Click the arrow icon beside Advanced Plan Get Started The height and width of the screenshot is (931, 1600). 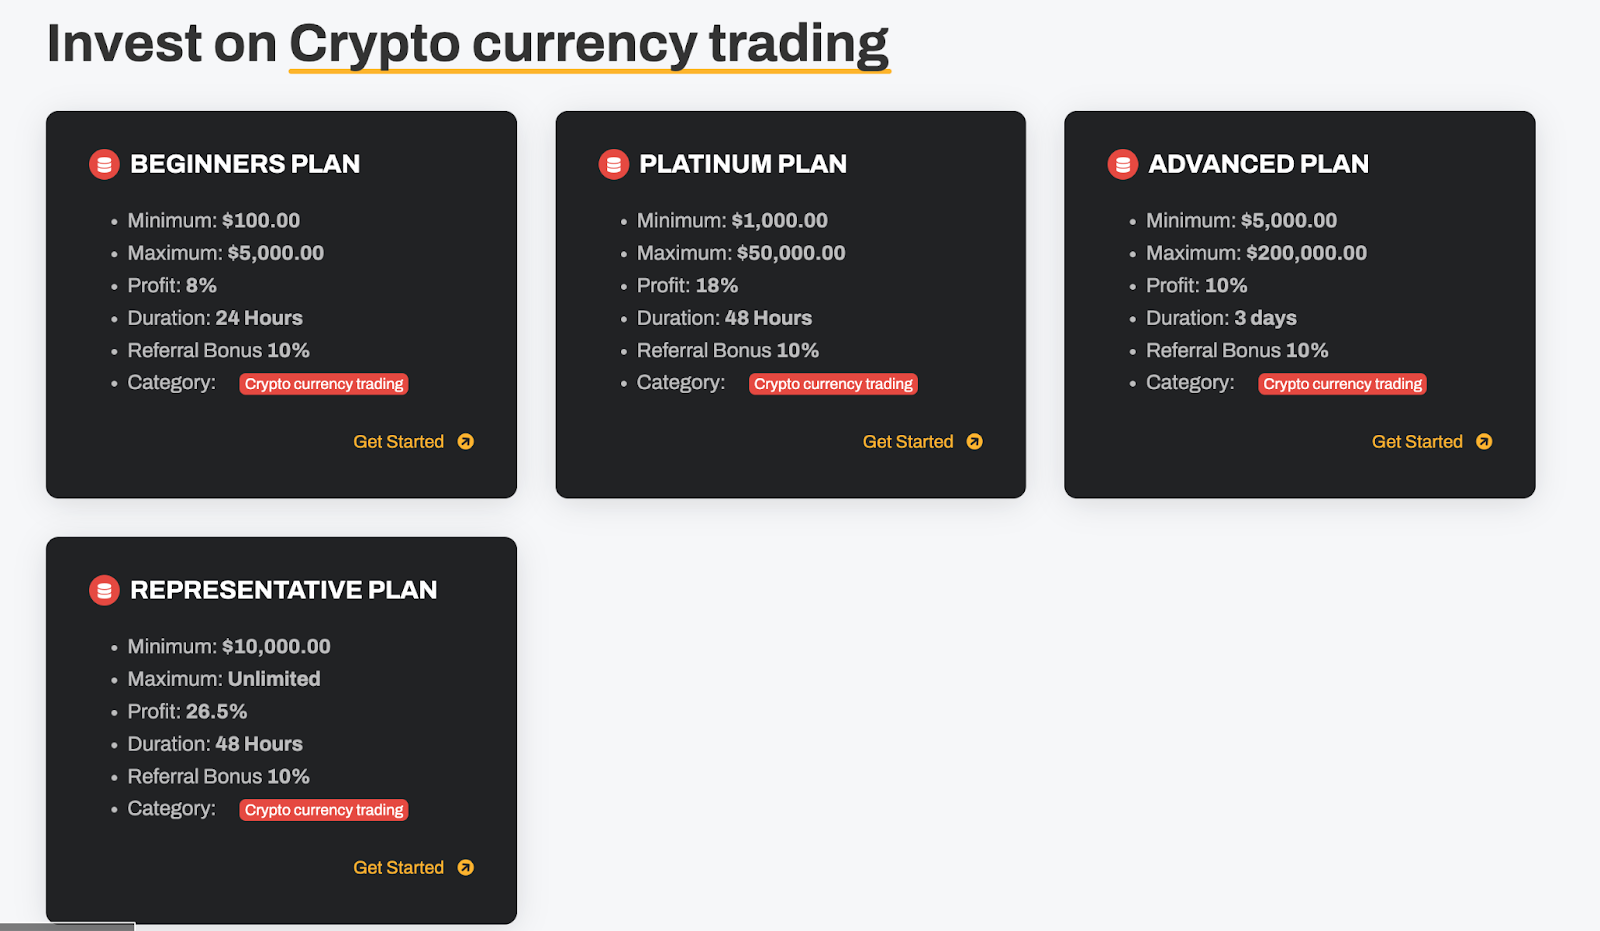[x=1485, y=441]
